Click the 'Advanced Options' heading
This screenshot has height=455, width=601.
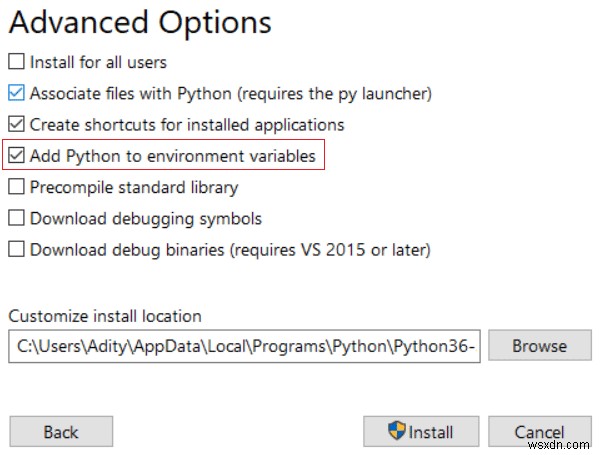tap(140, 21)
